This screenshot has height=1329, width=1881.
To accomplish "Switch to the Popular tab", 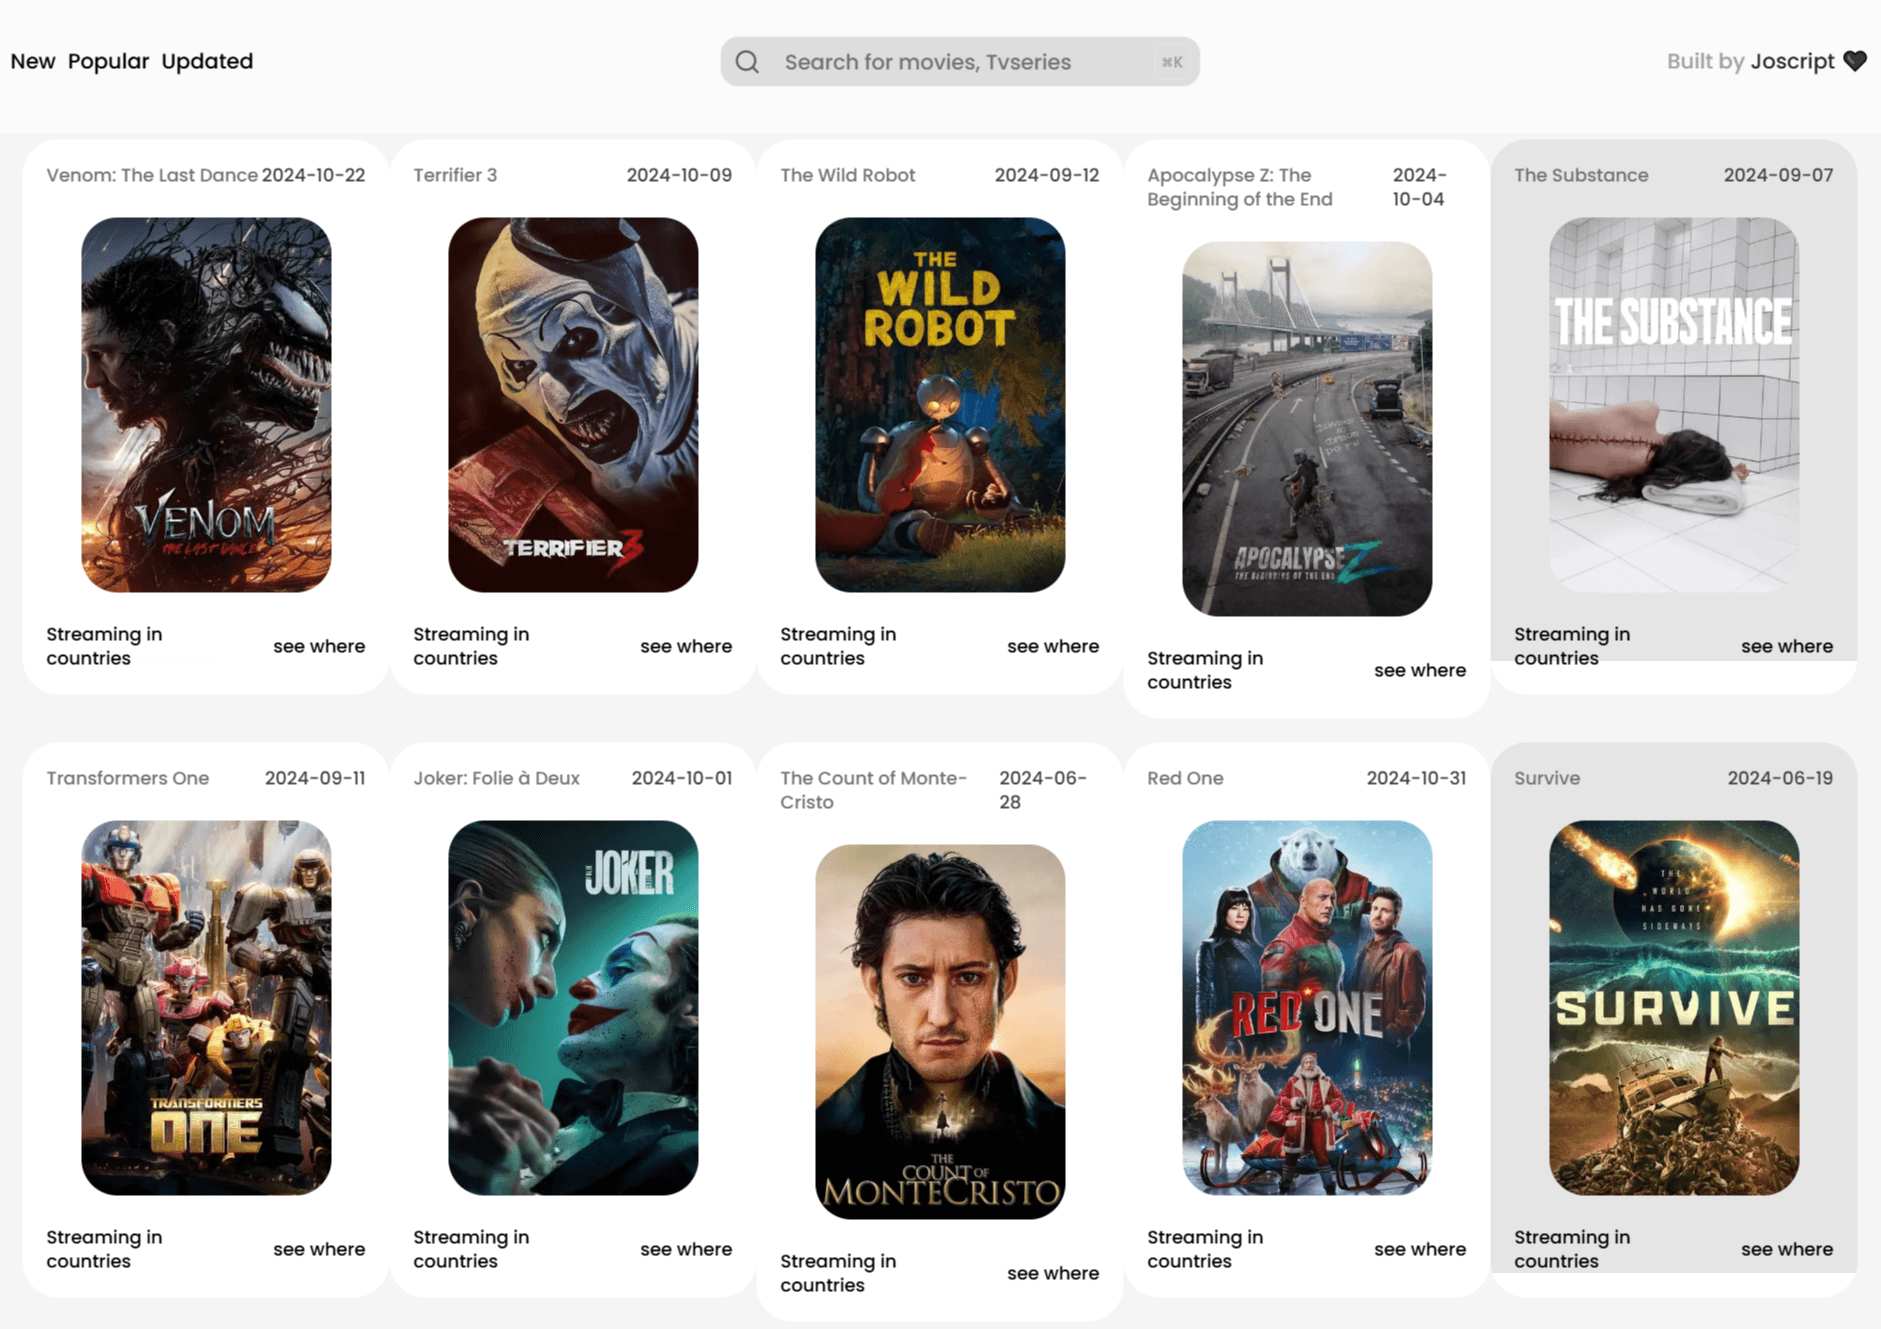I will 108,61.
